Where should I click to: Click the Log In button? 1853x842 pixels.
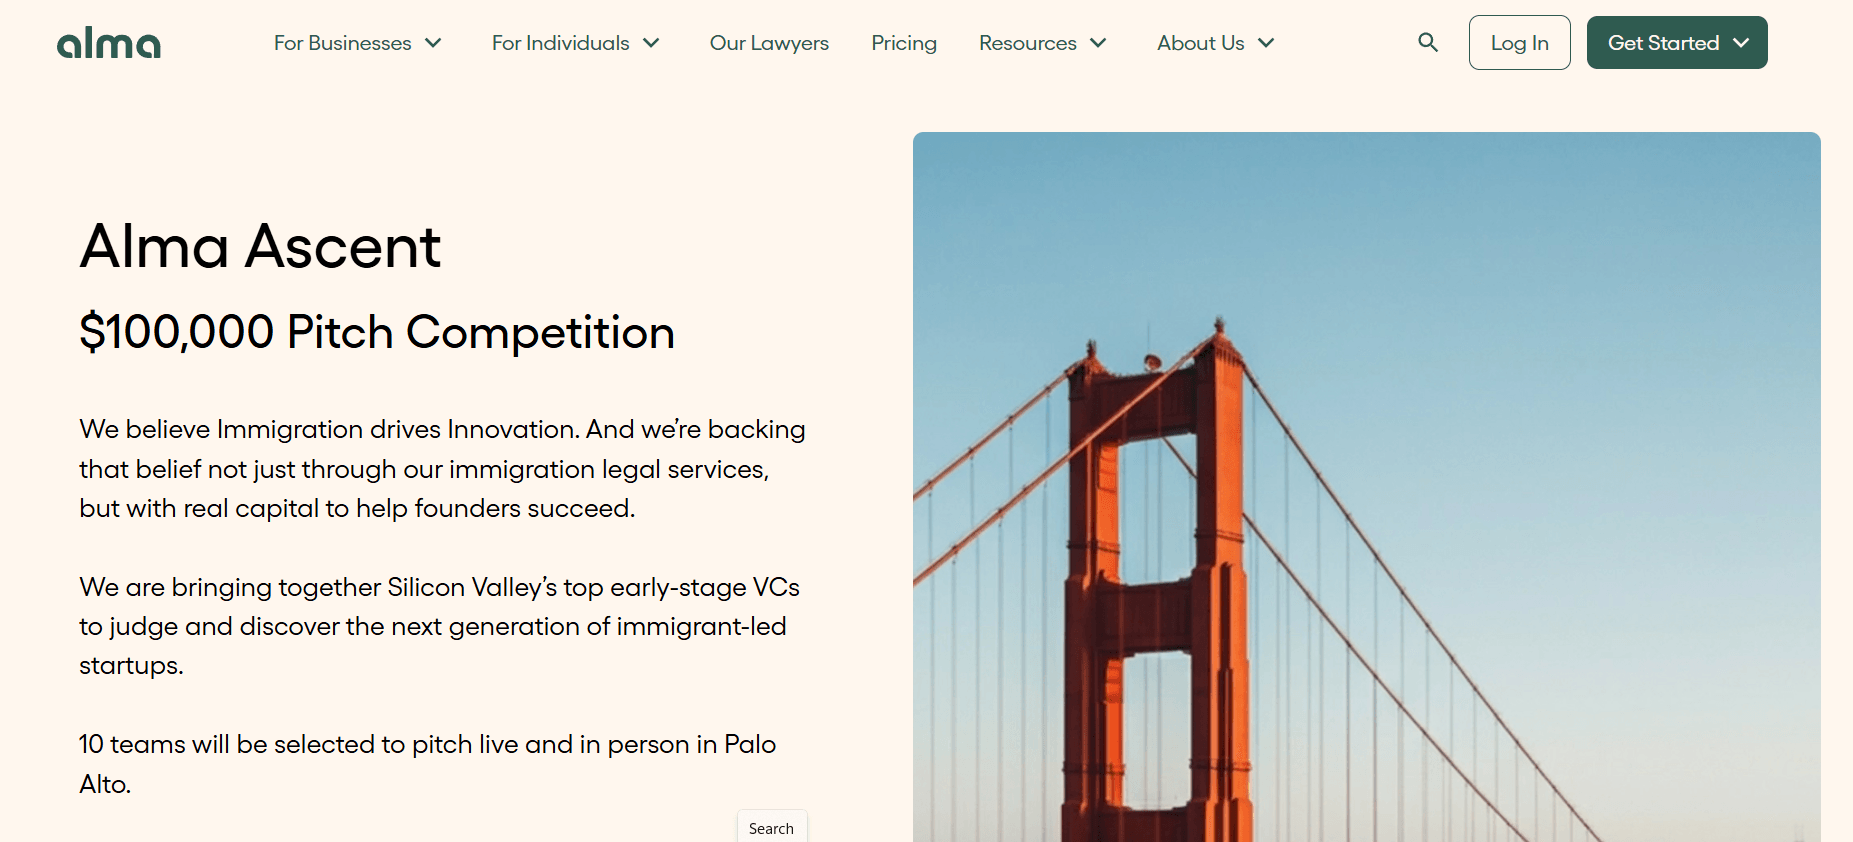(x=1519, y=42)
